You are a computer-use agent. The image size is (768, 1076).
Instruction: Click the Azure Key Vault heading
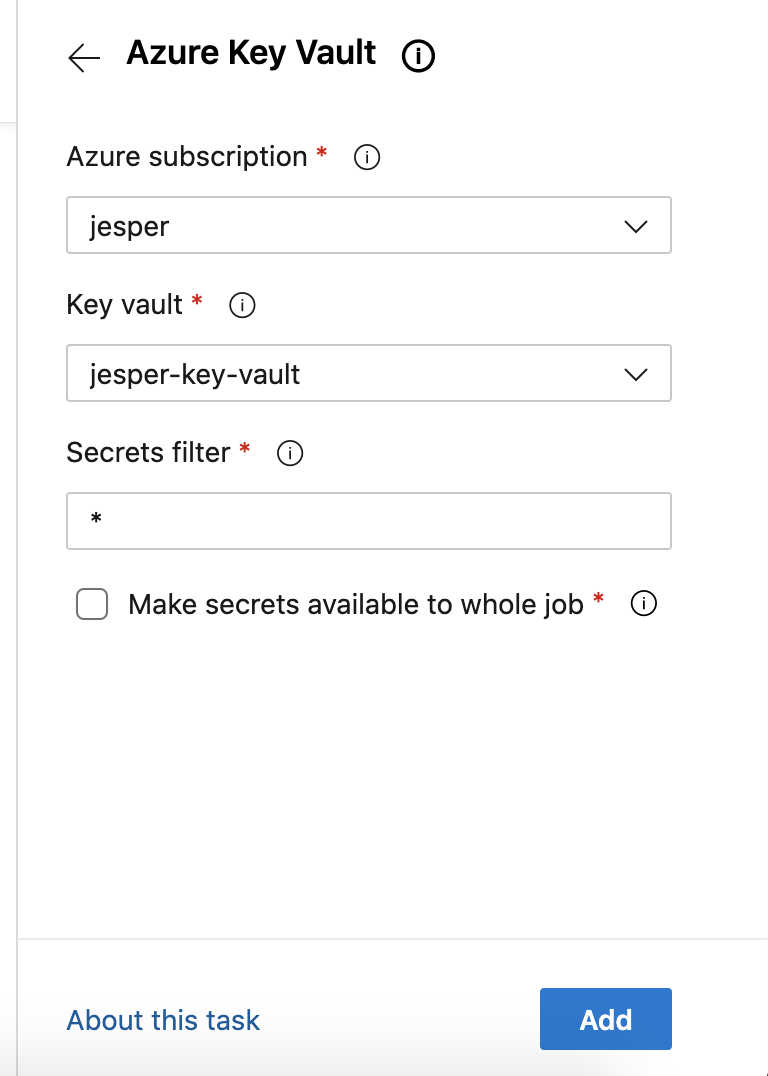(x=251, y=53)
